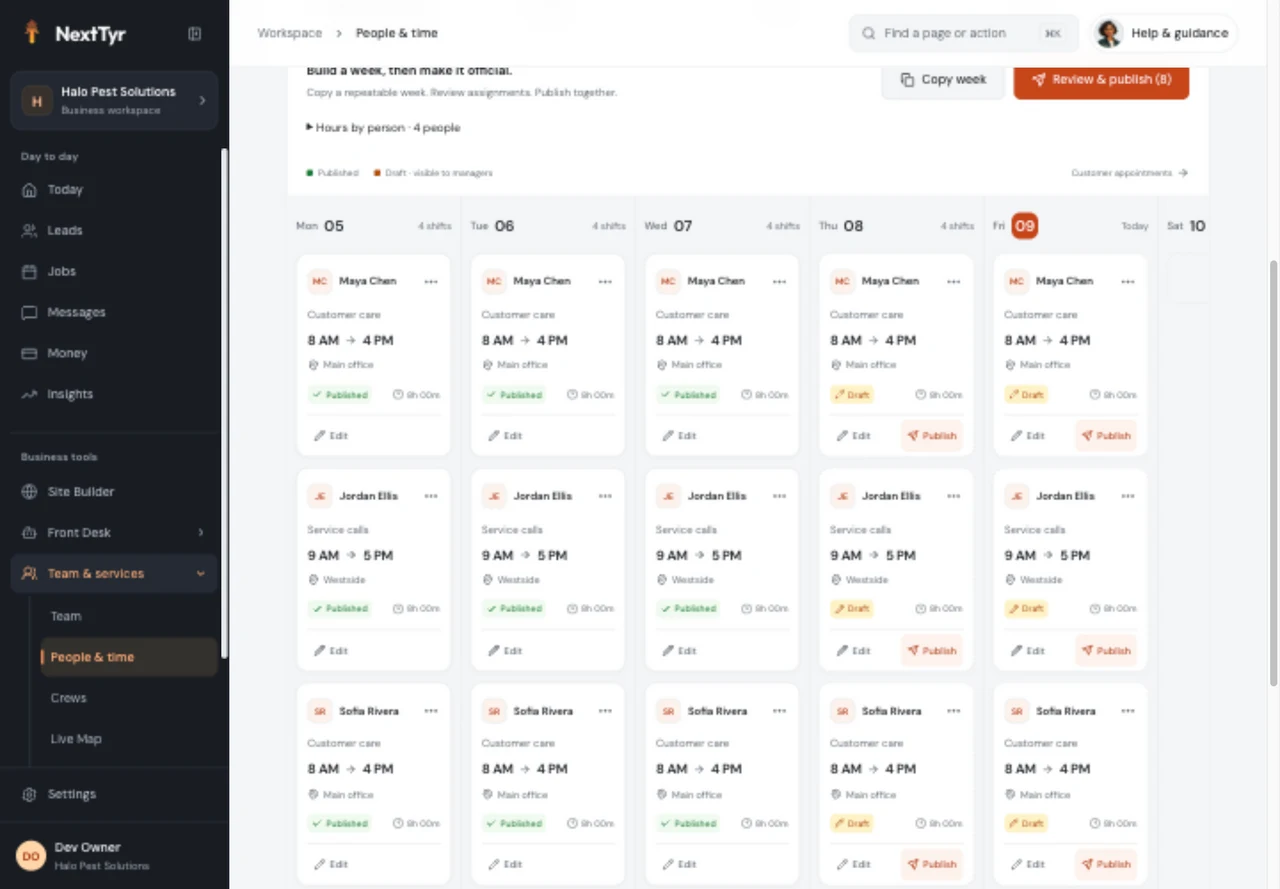Publish Sofia Rivera's Friday 09 draft shift

click(x=1105, y=865)
